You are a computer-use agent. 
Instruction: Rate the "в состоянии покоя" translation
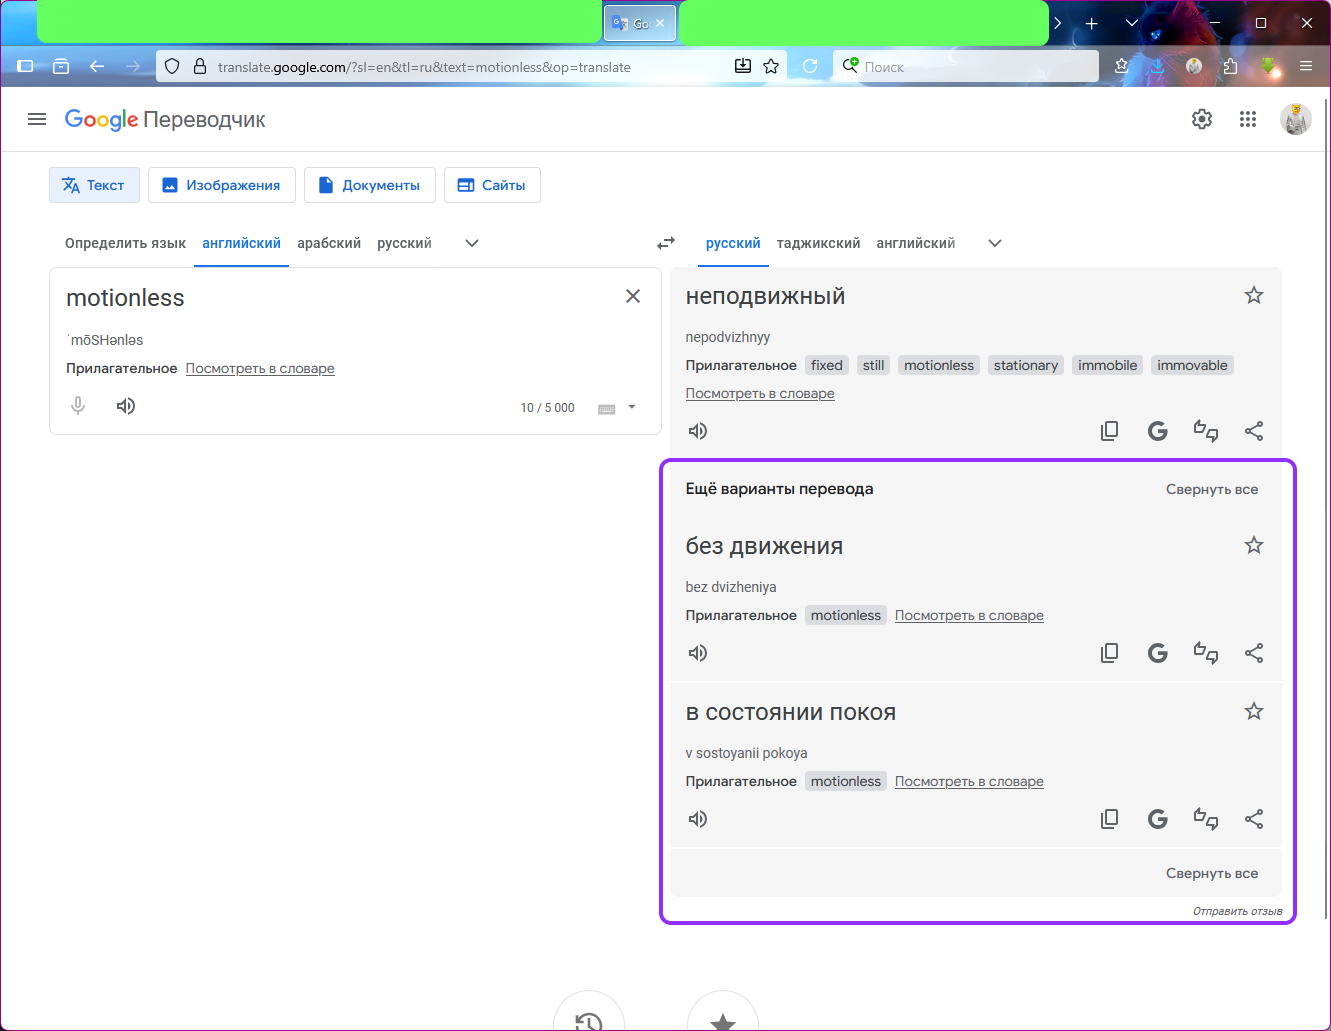point(1206,819)
